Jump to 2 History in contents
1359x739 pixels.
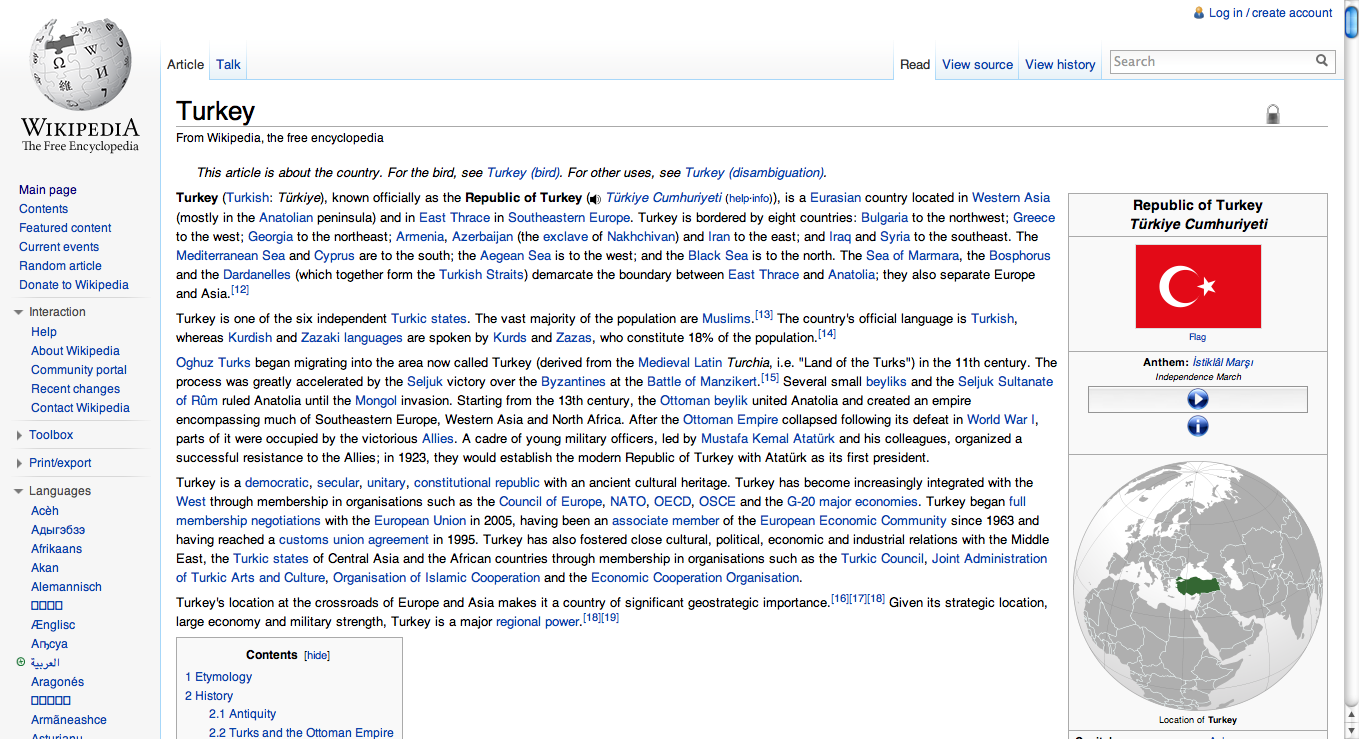[209, 696]
